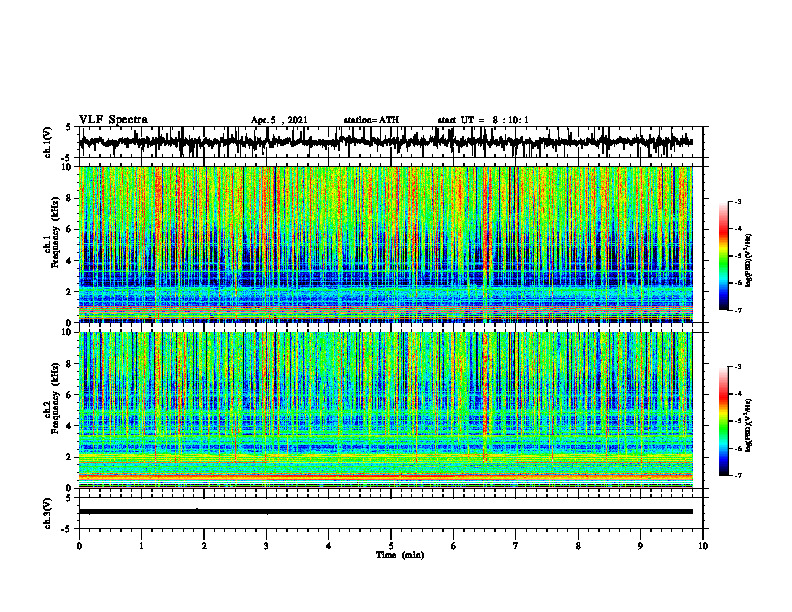This screenshot has width=792, height=612.
Task: Click the 8 kHz tick on ch.2 frequency axis
Action: pyautogui.click(x=70, y=364)
